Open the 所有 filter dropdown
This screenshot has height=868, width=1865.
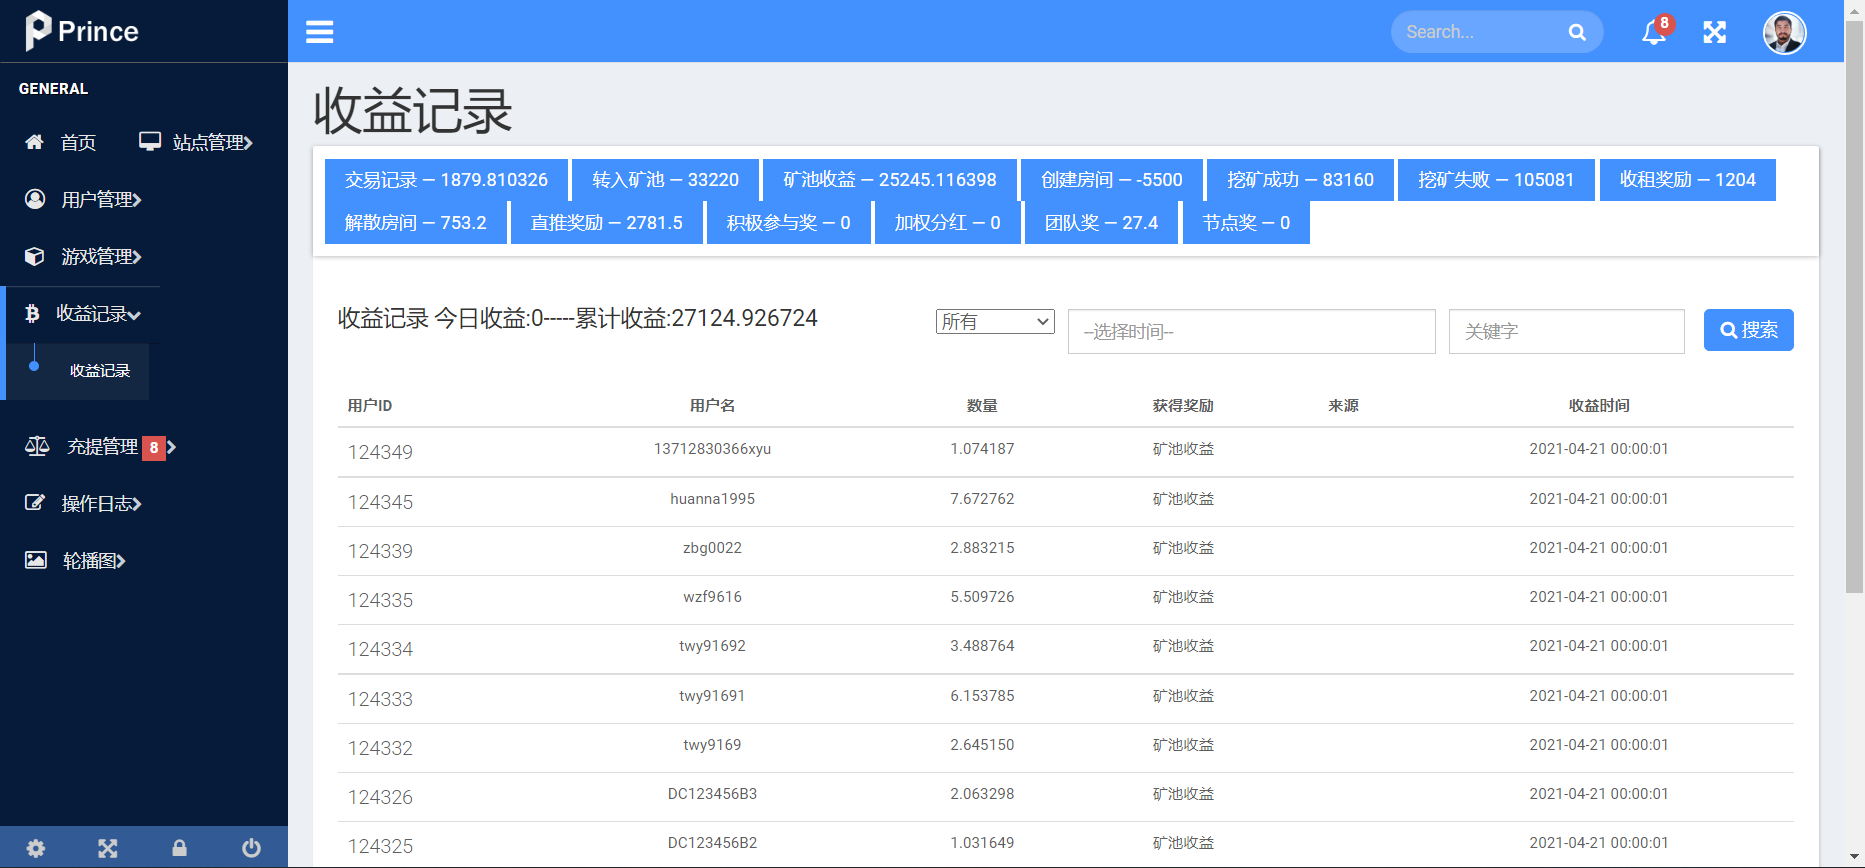995,321
